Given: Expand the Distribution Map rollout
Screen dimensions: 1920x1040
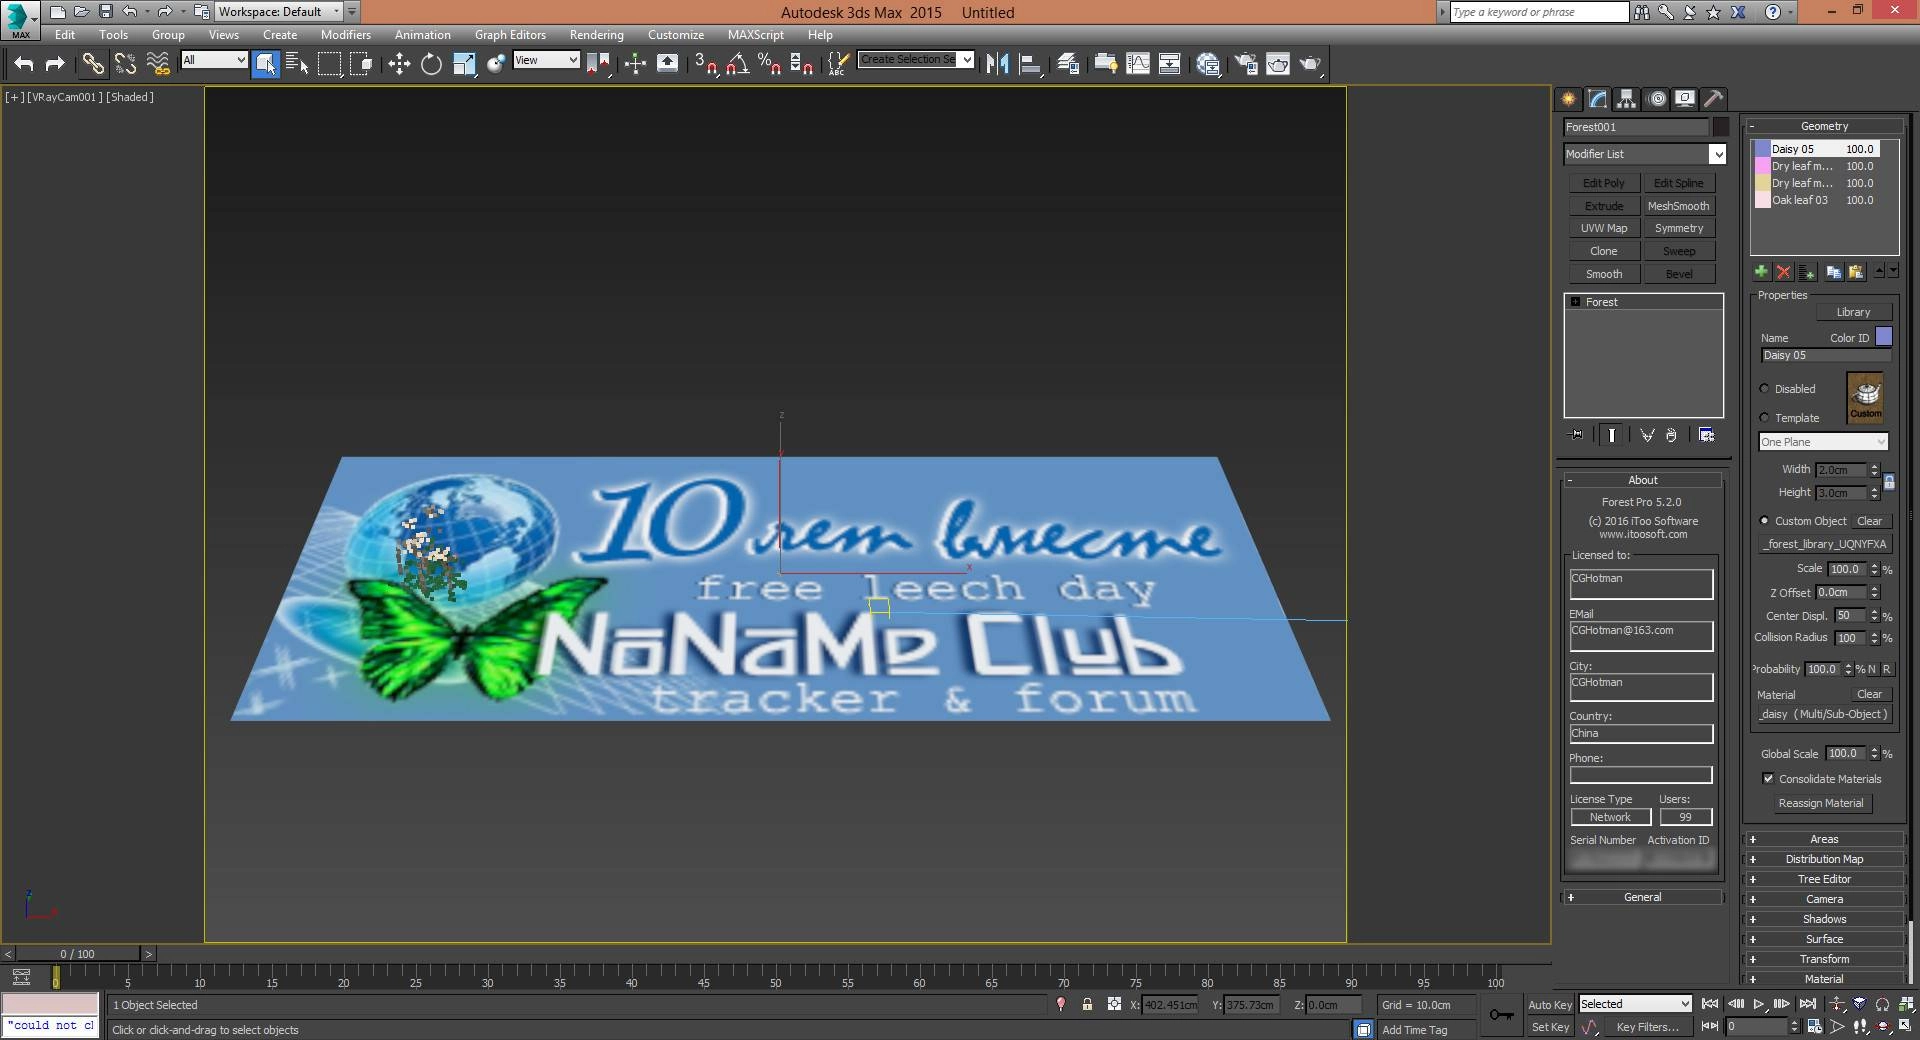Looking at the screenshot, I should click(1824, 859).
